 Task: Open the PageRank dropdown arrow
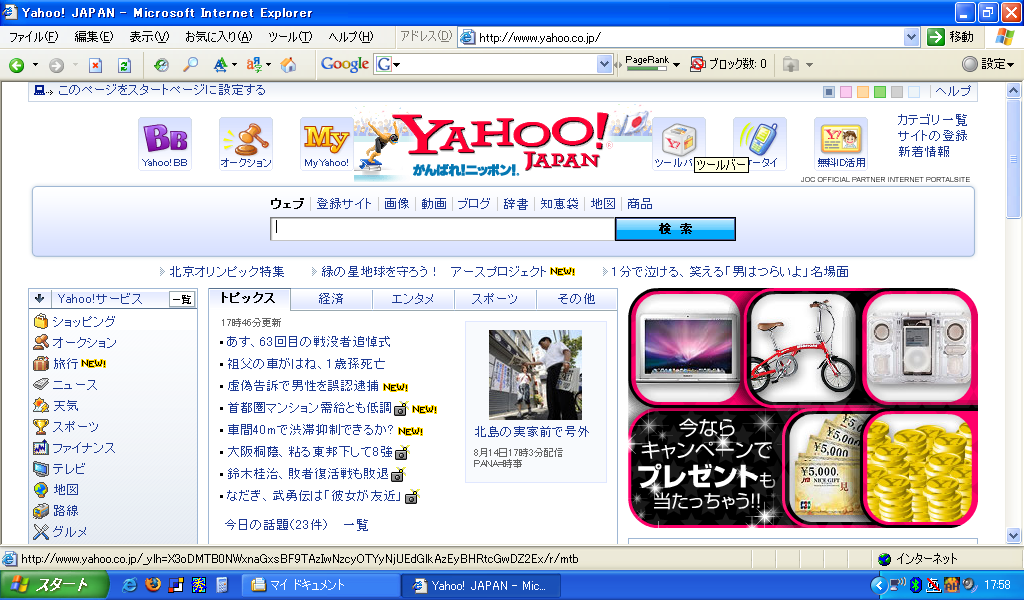pyautogui.click(x=676, y=65)
